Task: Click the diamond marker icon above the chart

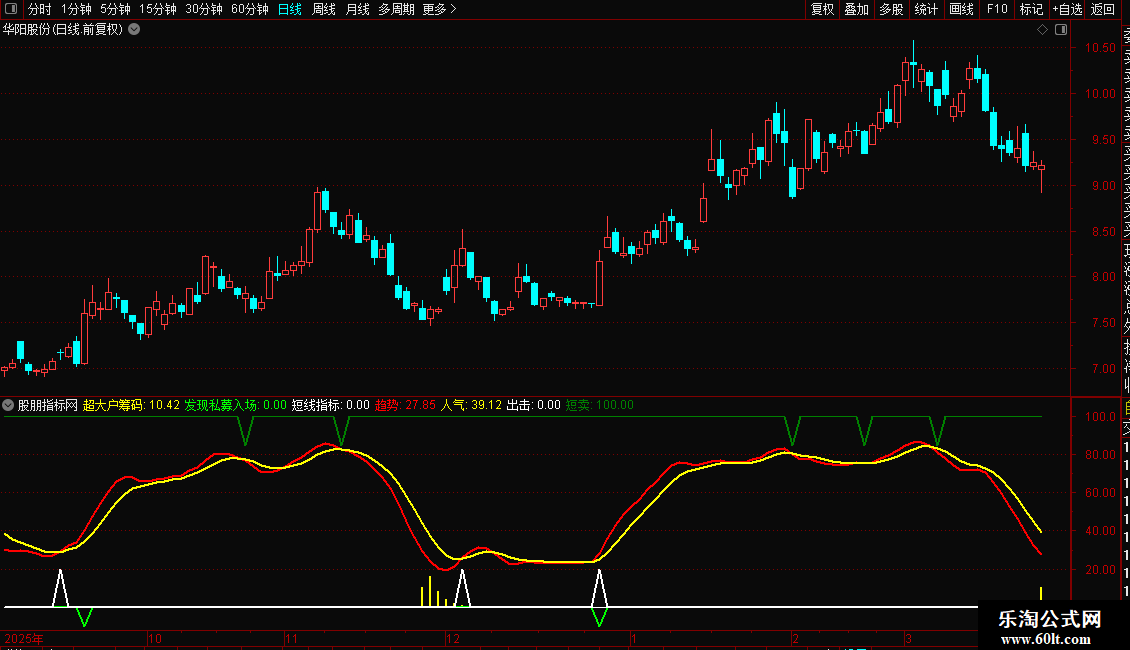Action: pos(1042,30)
